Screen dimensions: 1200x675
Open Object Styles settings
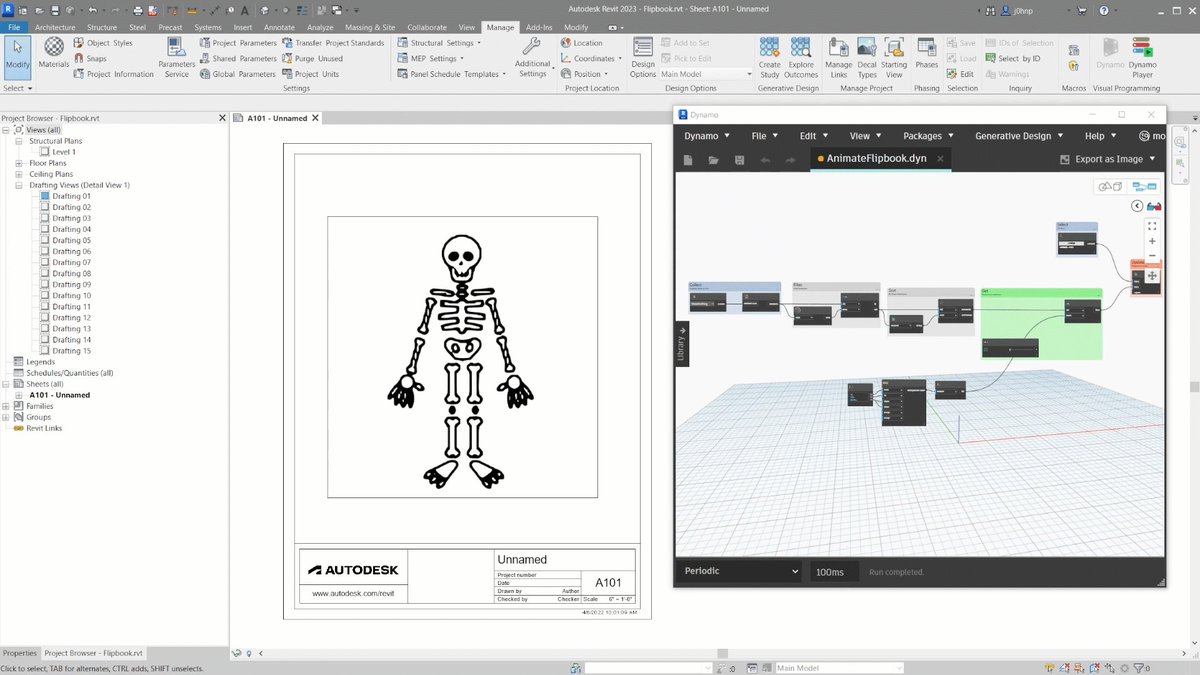click(x=103, y=43)
